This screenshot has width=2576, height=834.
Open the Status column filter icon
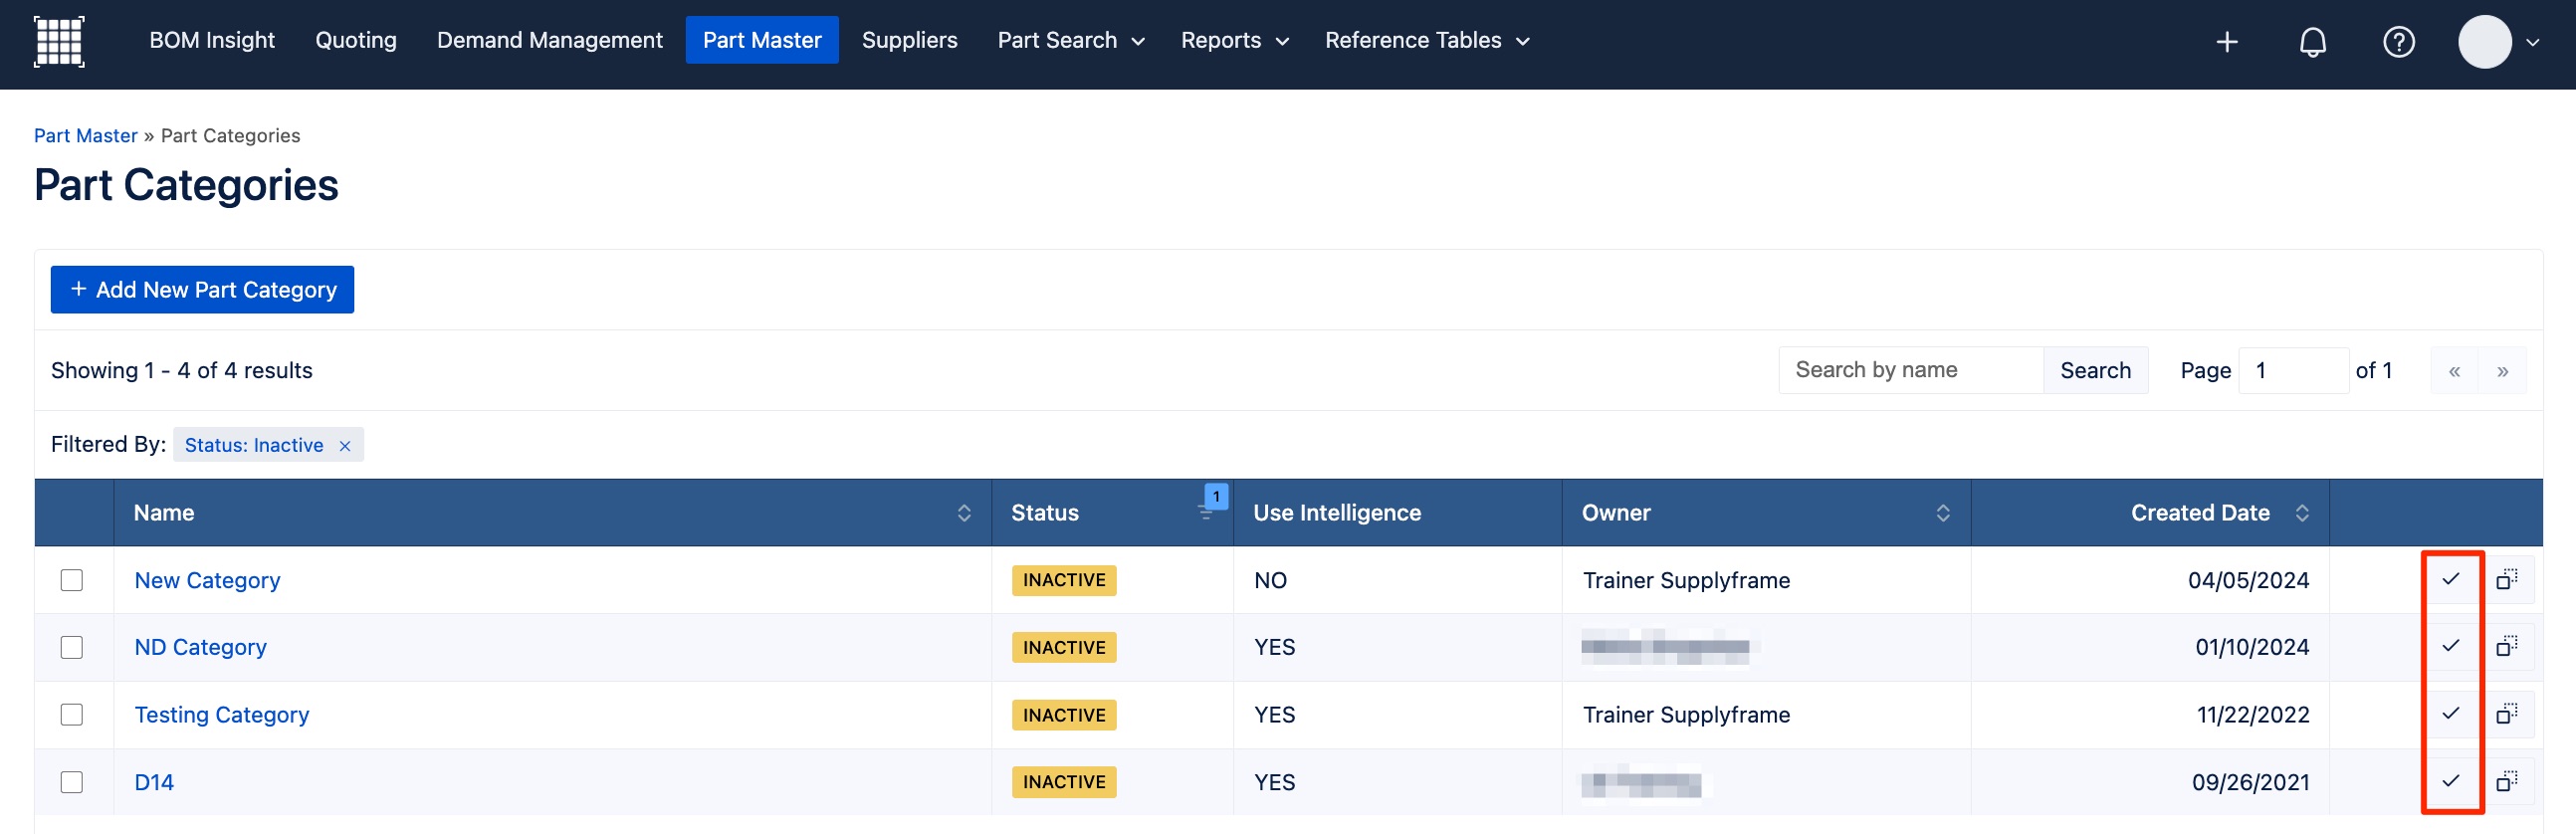coord(1206,512)
